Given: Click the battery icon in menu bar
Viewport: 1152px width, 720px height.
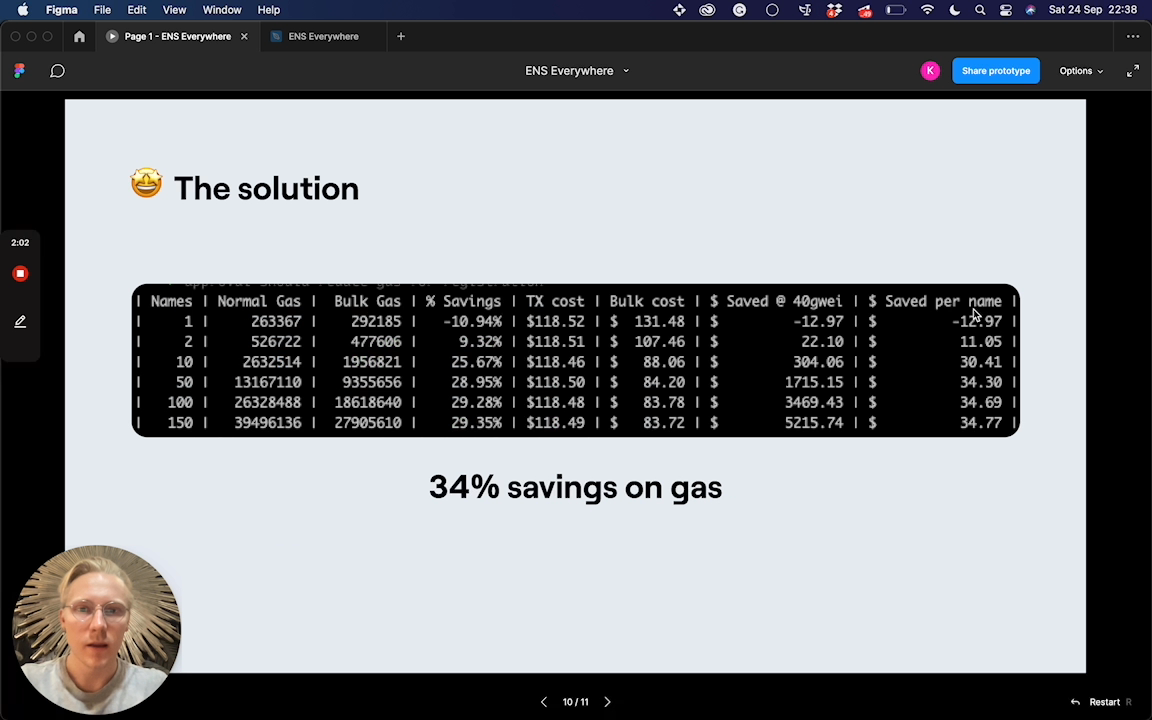Looking at the screenshot, I should [x=895, y=10].
